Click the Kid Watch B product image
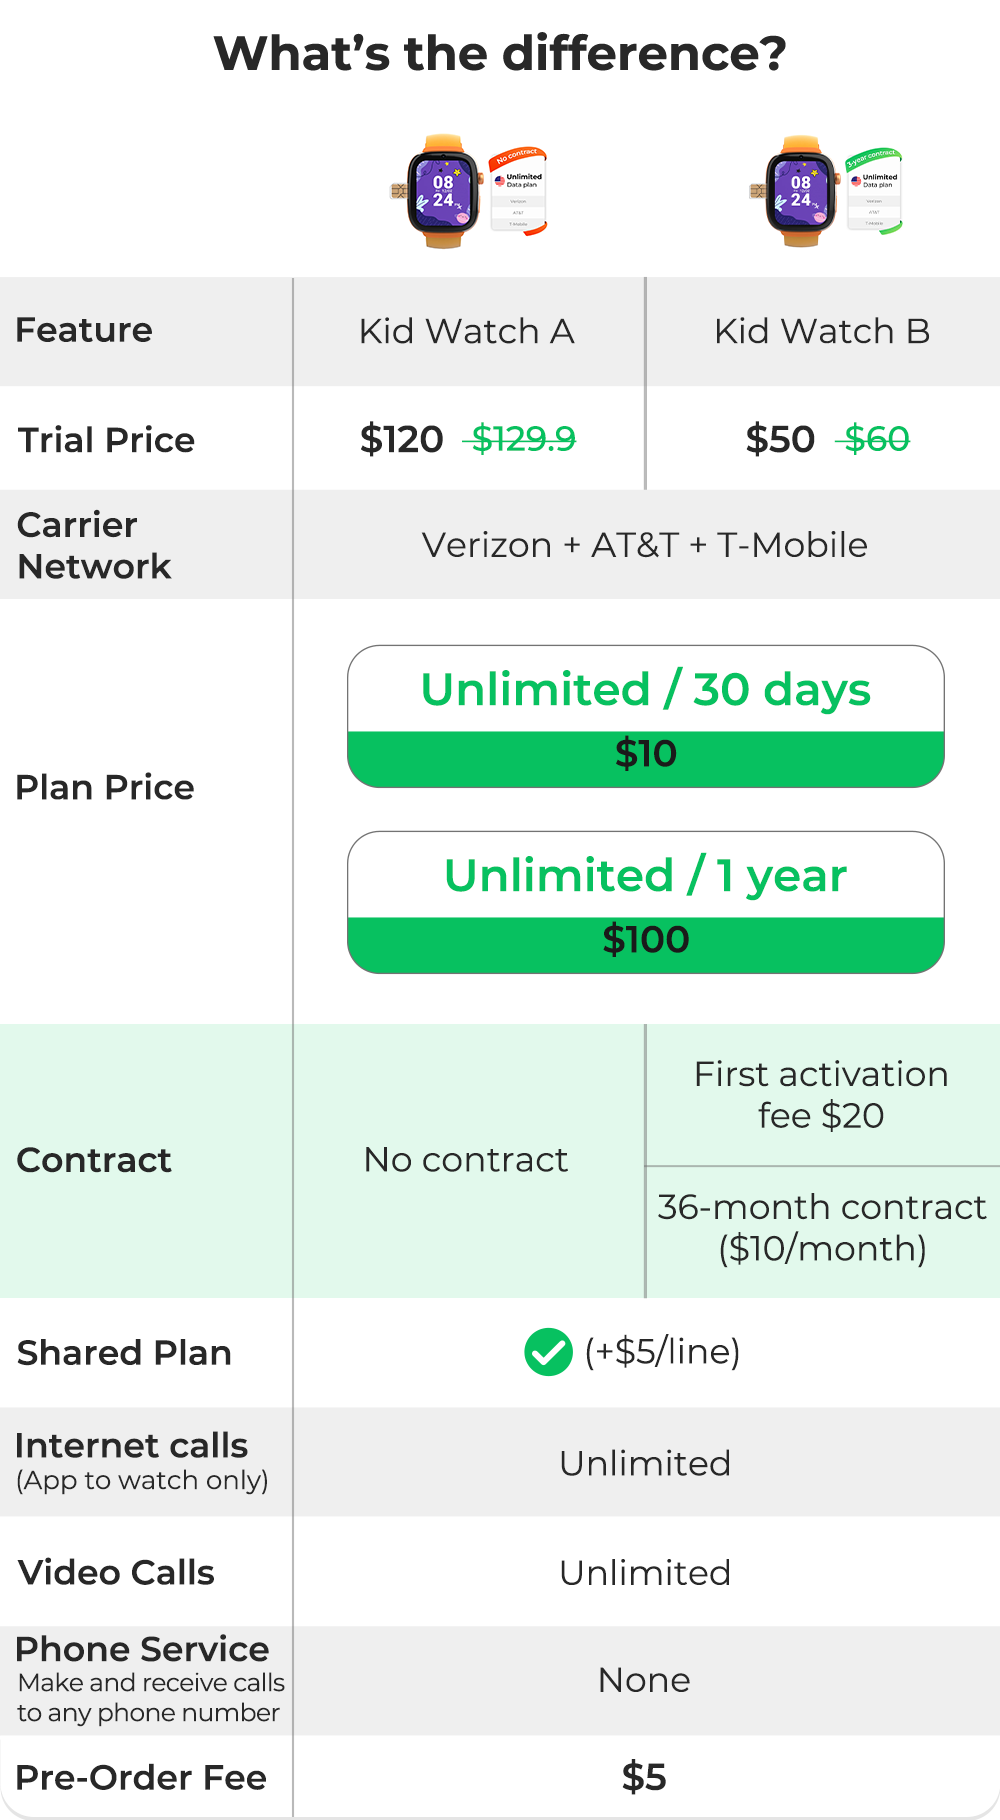Screen dimensions: 1000x1820 pos(826,192)
